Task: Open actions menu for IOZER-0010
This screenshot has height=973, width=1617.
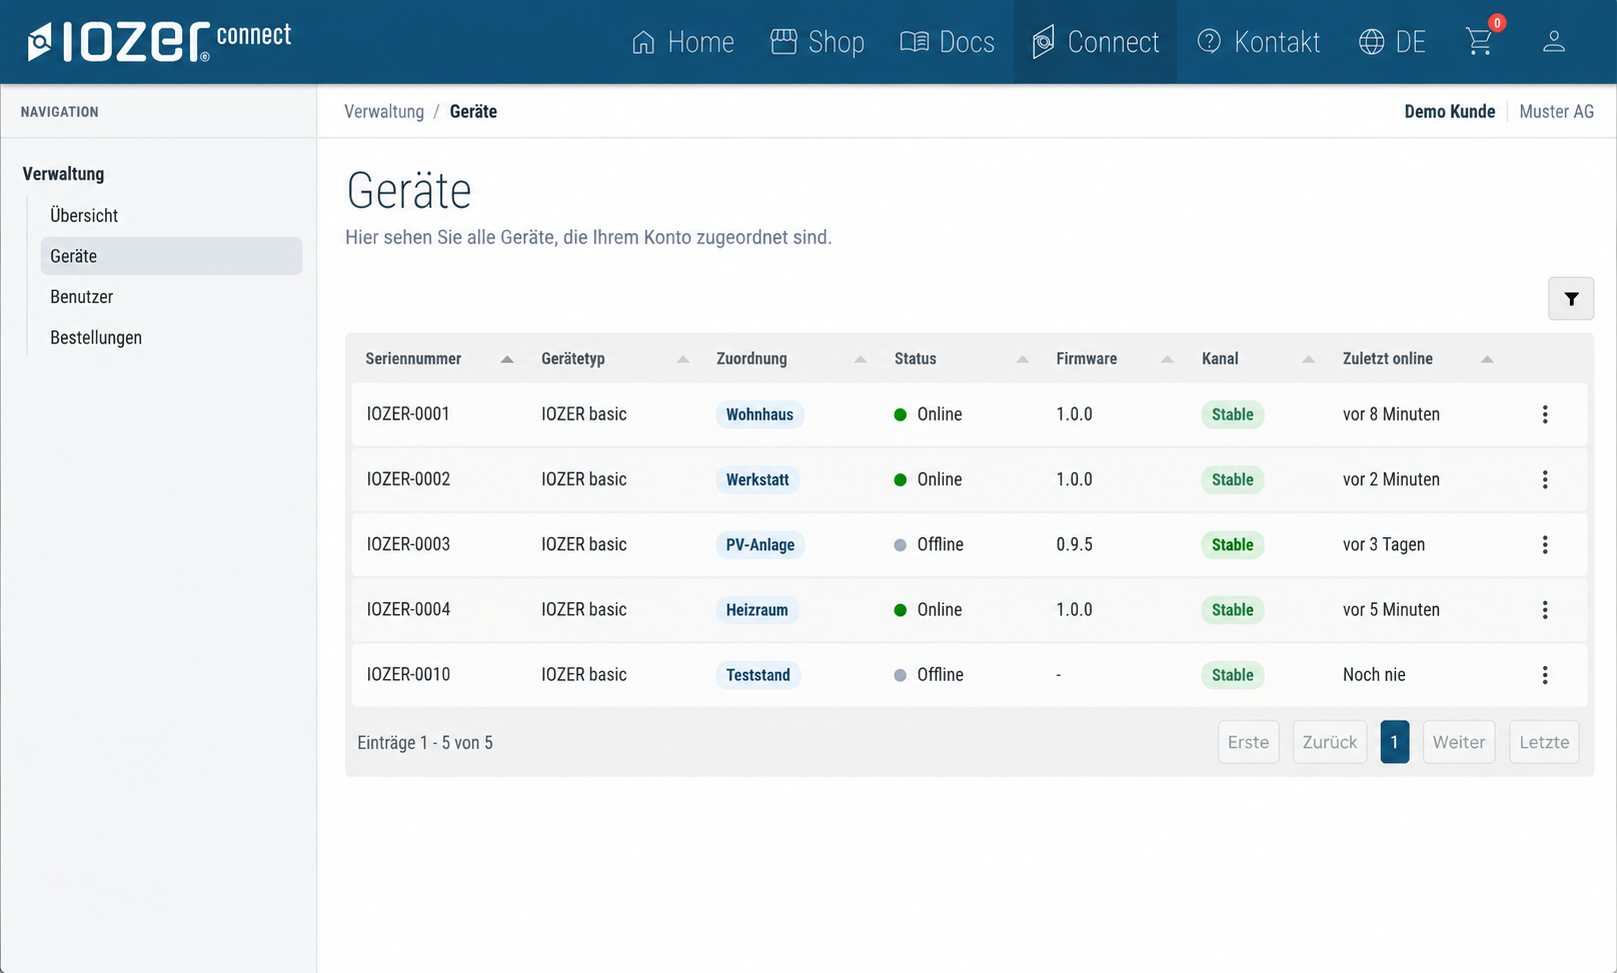Action: (1545, 674)
